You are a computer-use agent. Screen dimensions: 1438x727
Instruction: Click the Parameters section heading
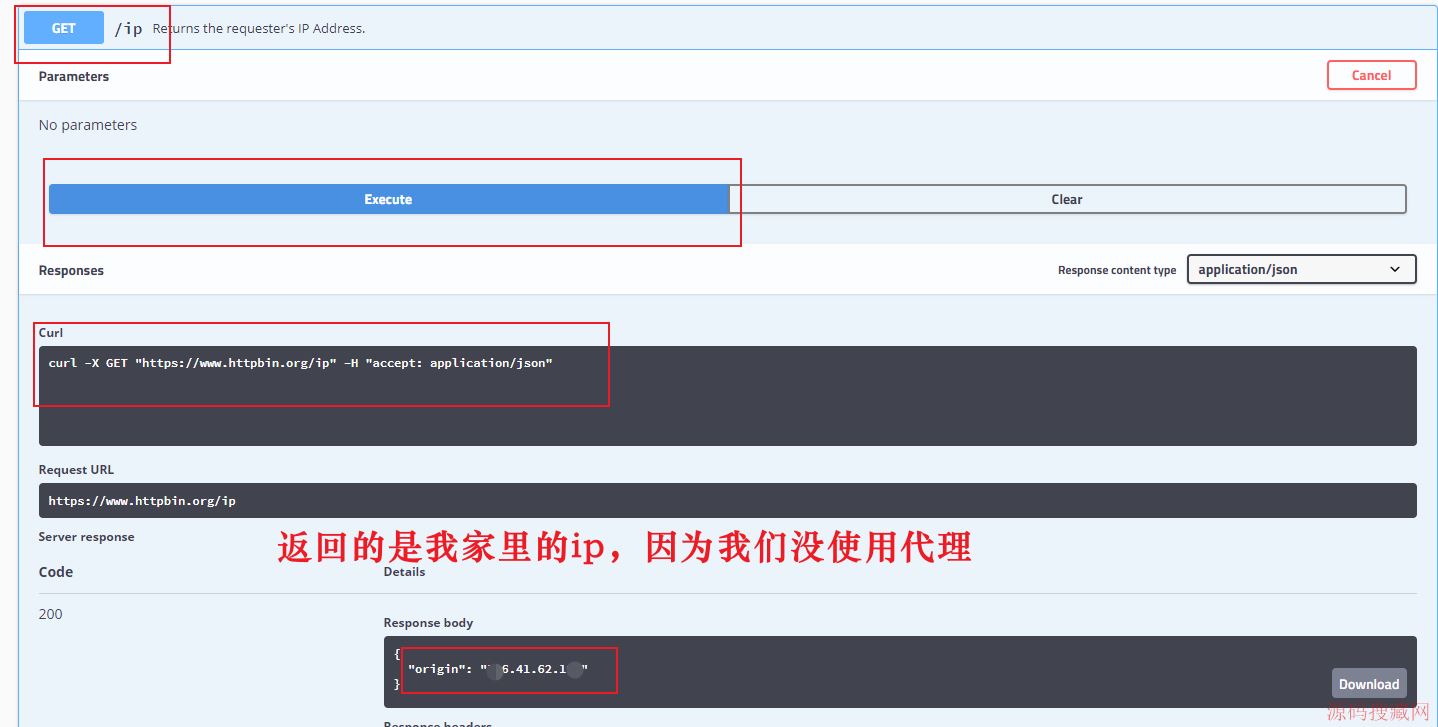point(74,76)
